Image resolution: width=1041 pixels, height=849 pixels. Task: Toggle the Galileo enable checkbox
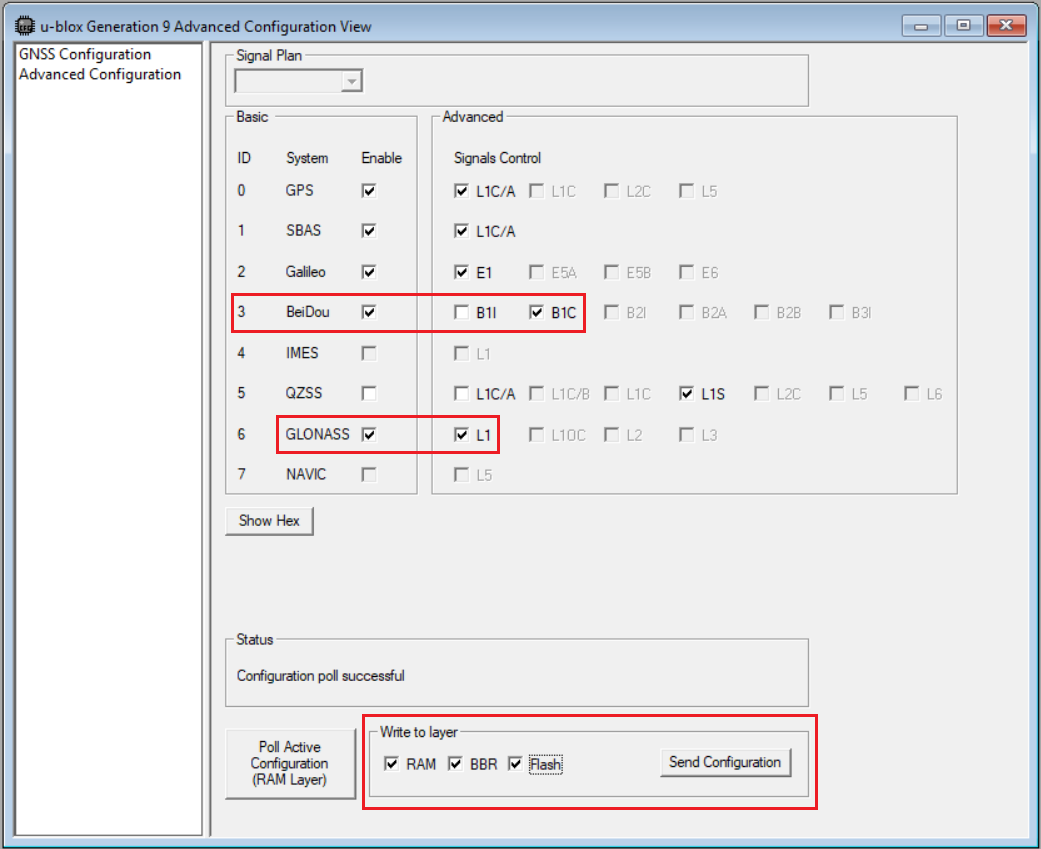pyautogui.click(x=369, y=271)
